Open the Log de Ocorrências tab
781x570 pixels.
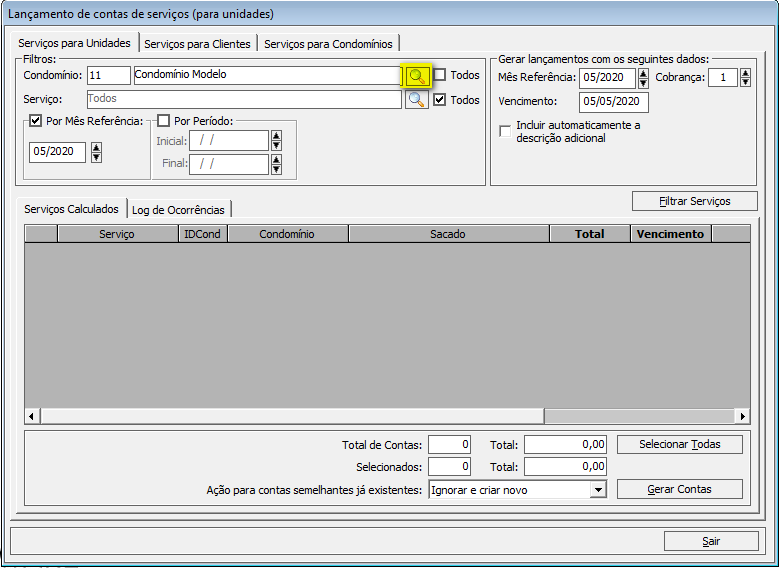(x=178, y=210)
